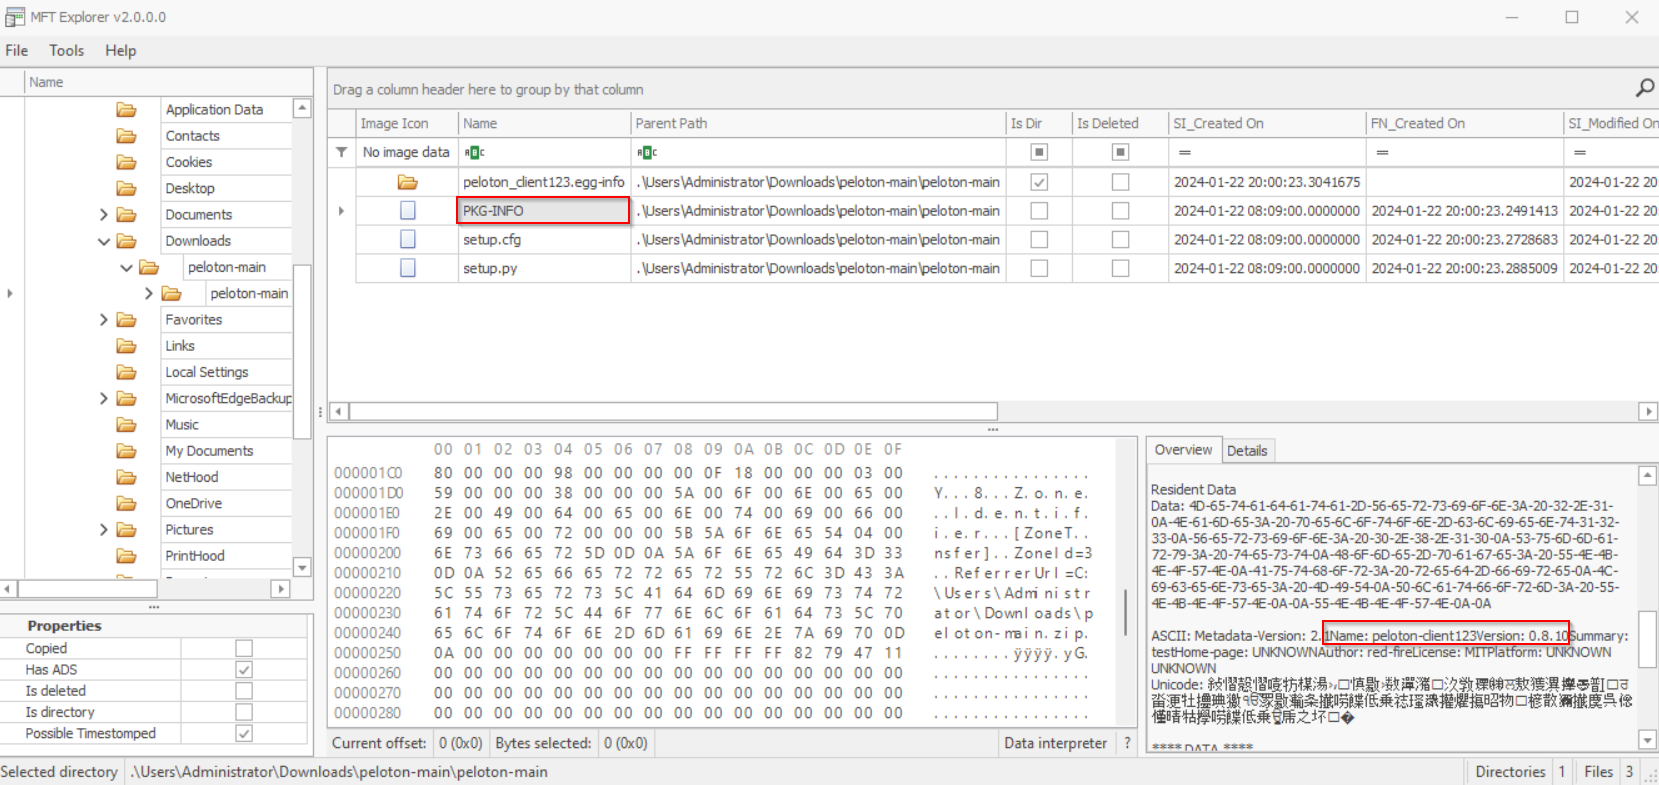Expand the Favorites tree node
This screenshot has height=785, width=1659.
(x=103, y=320)
